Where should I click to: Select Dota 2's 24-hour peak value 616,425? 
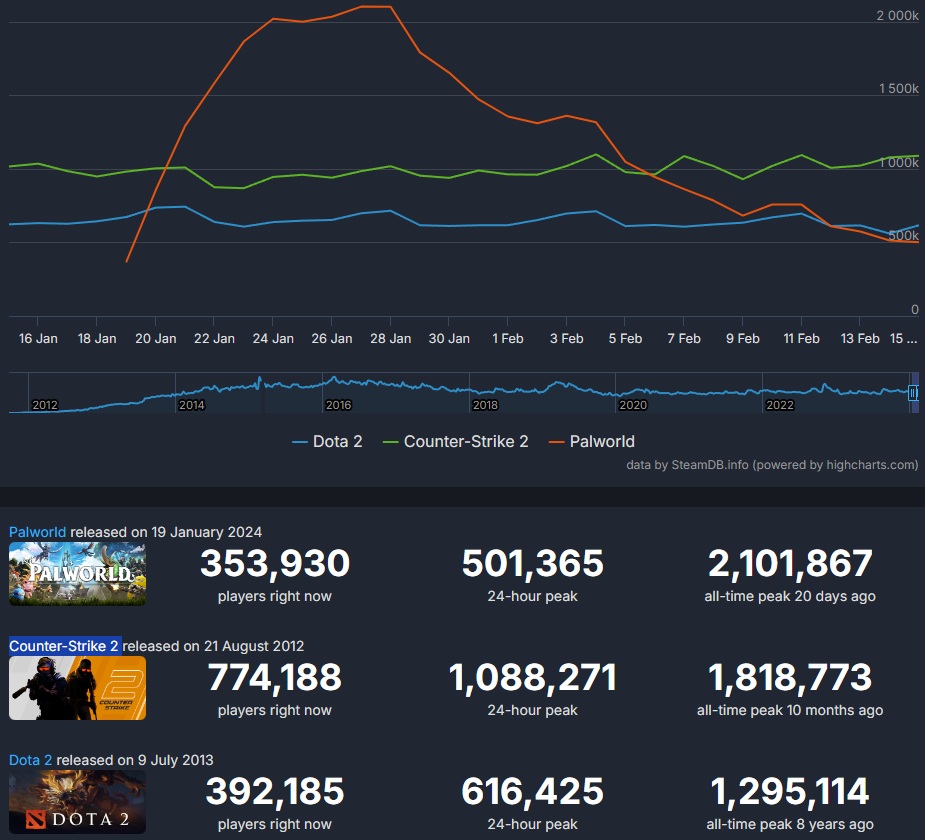533,790
